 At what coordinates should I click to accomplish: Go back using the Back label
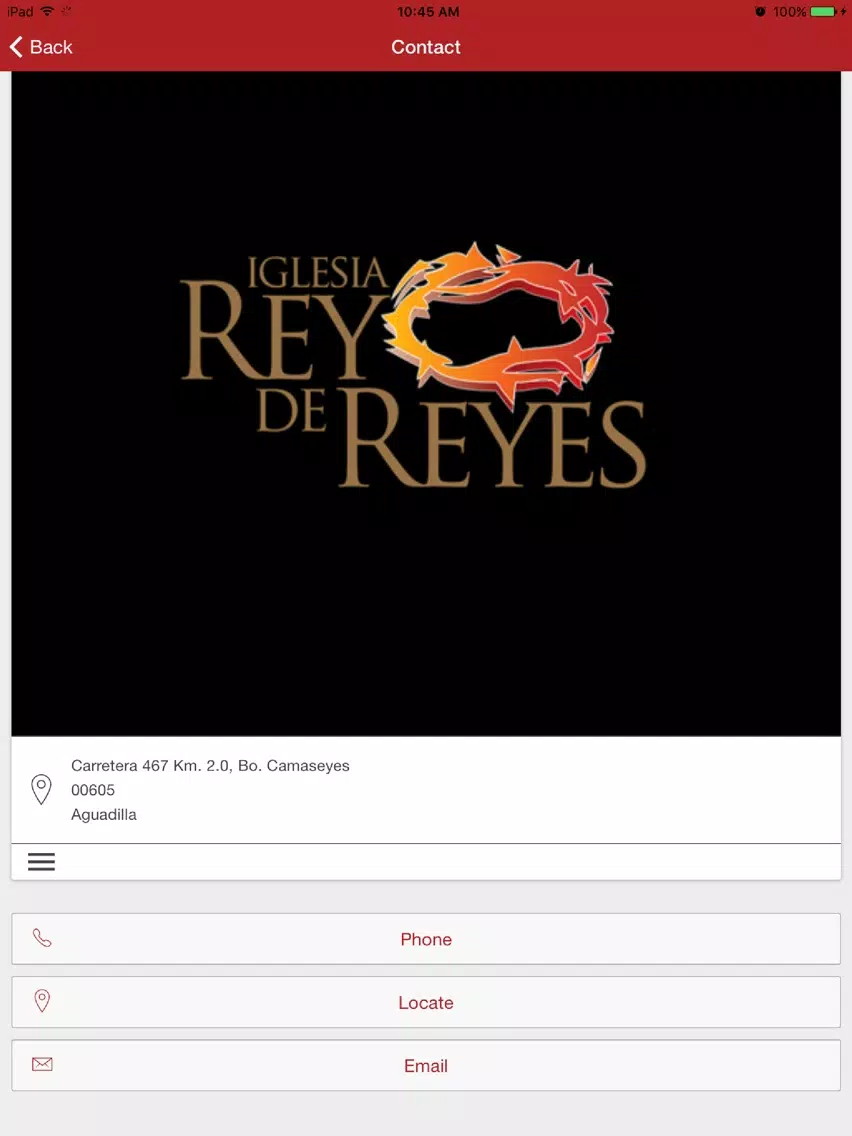pyautogui.click(x=51, y=47)
